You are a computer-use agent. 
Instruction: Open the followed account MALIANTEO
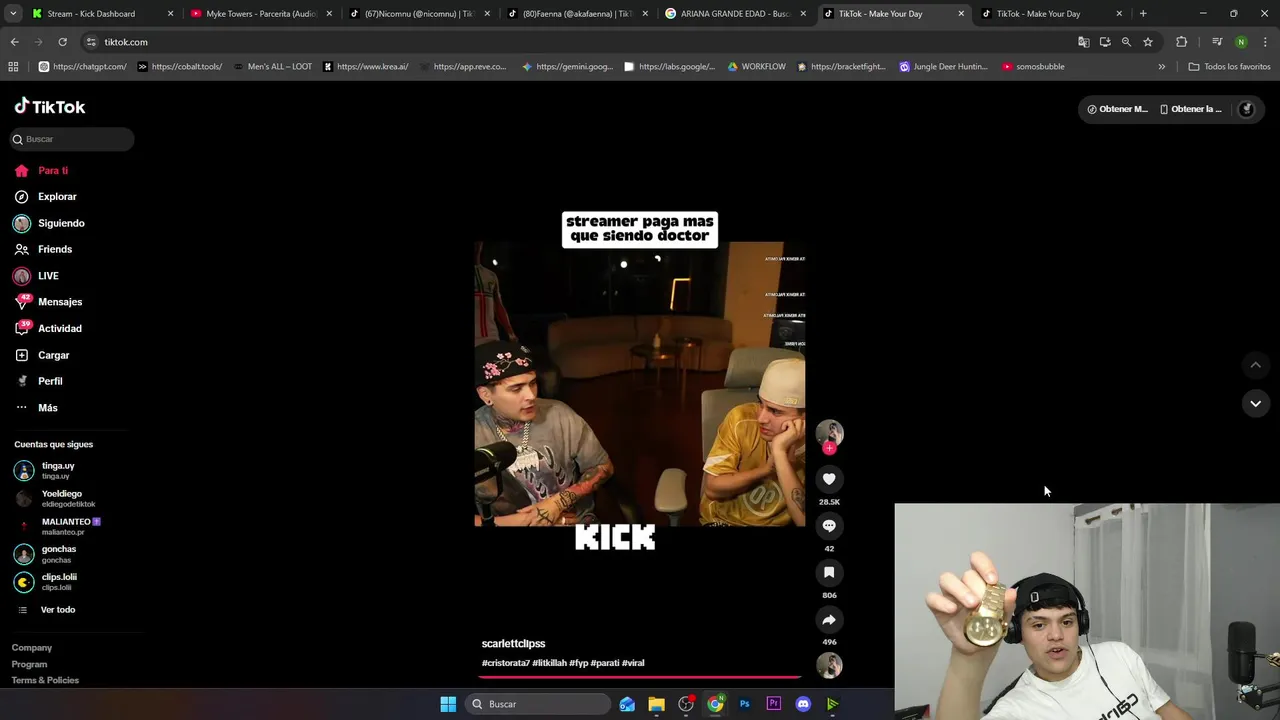70,526
